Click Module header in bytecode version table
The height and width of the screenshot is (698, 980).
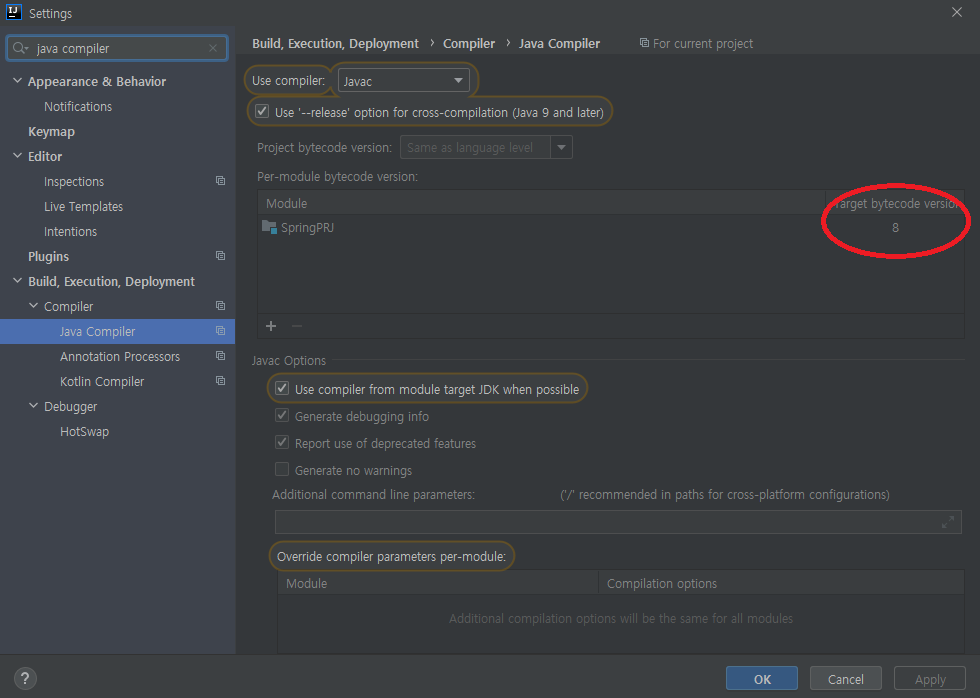(x=541, y=203)
